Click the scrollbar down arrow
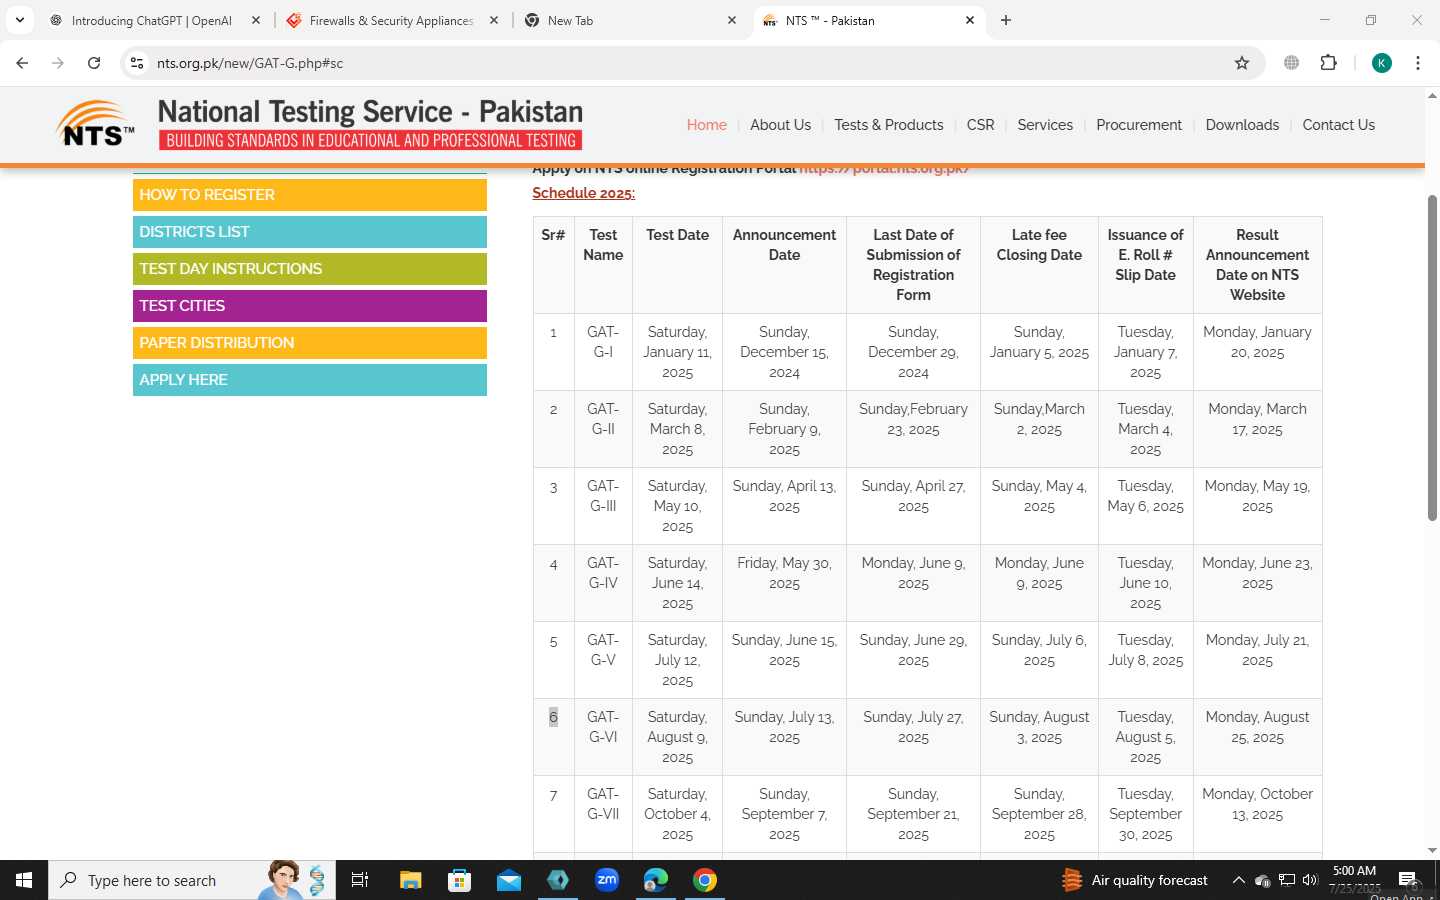The height and width of the screenshot is (900, 1440). [x=1432, y=851]
